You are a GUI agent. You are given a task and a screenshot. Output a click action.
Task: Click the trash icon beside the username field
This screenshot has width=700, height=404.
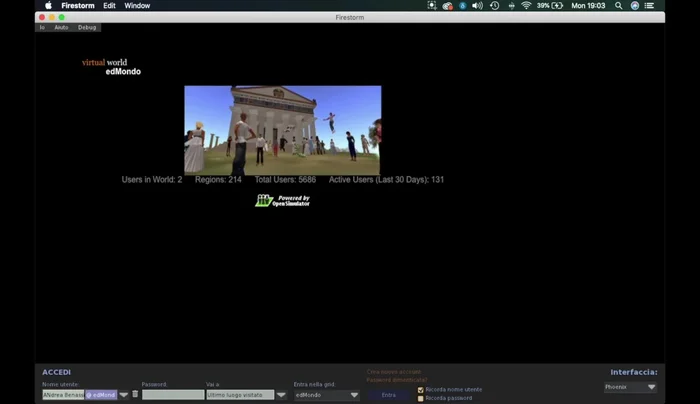[135, 395]
